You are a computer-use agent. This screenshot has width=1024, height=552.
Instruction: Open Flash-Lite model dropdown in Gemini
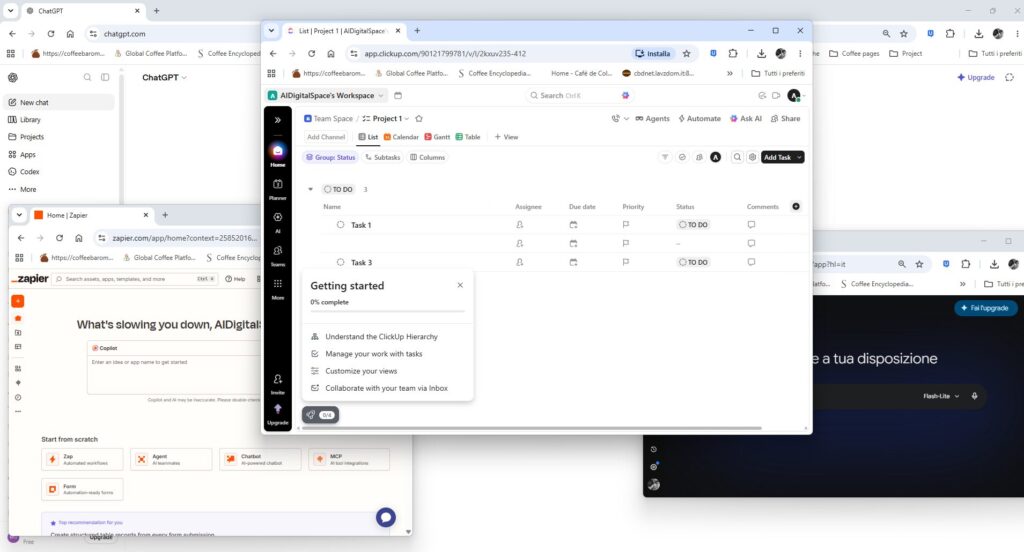(941, 396)
